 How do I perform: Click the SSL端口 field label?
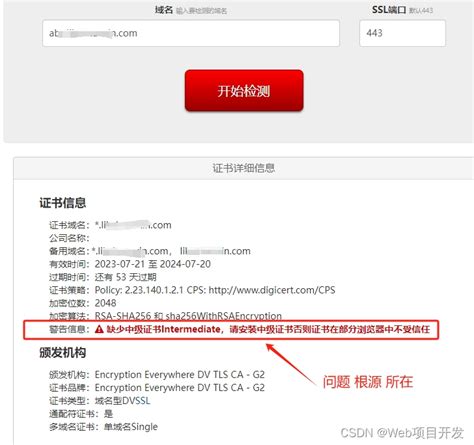(x=389, y=10)
